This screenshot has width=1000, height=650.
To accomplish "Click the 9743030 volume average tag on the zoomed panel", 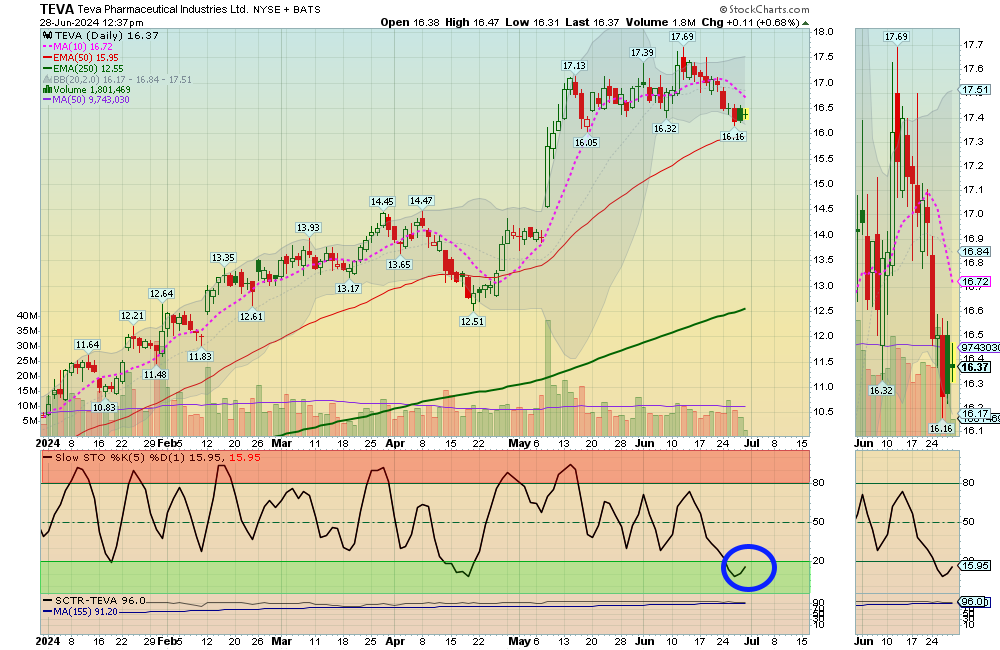I will pos(980,347).
